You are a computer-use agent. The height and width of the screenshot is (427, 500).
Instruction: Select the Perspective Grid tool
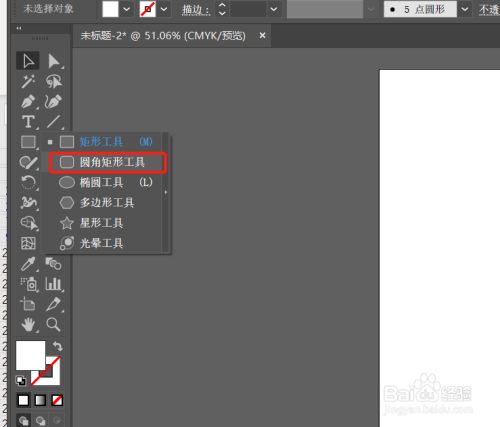coord(28,243)
